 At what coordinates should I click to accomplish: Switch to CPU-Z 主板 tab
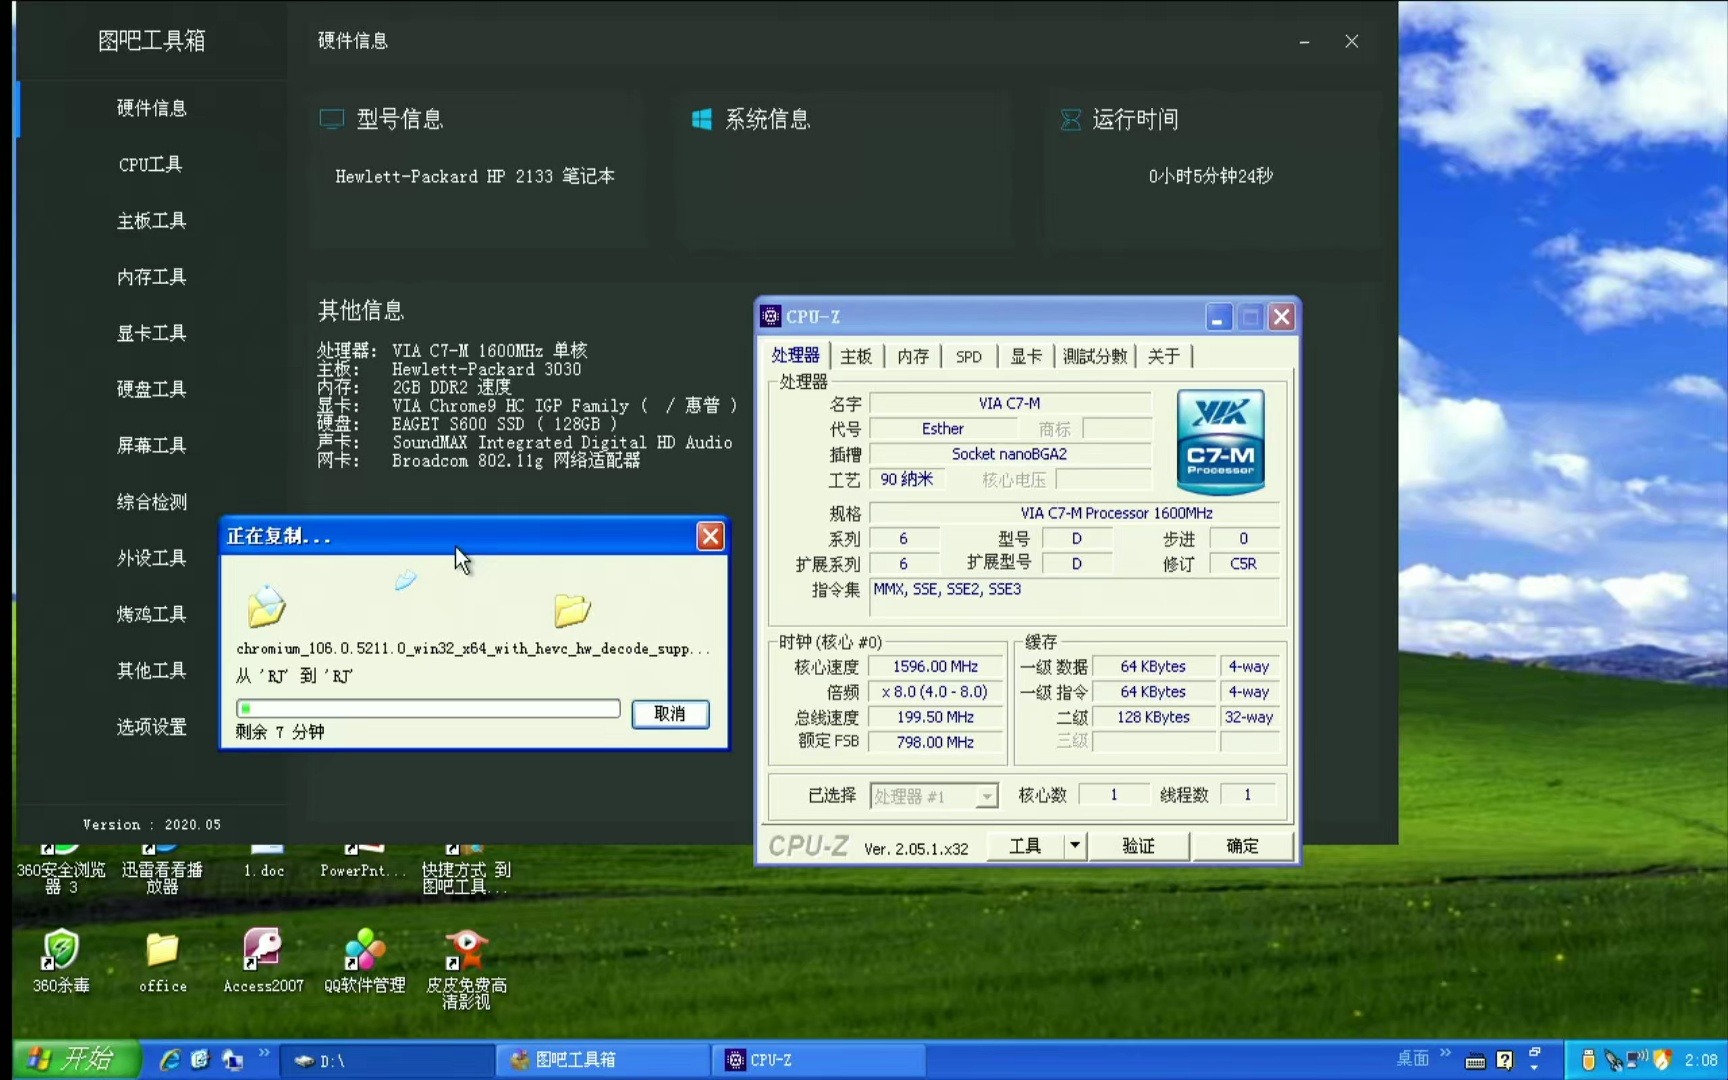(856, 356)
